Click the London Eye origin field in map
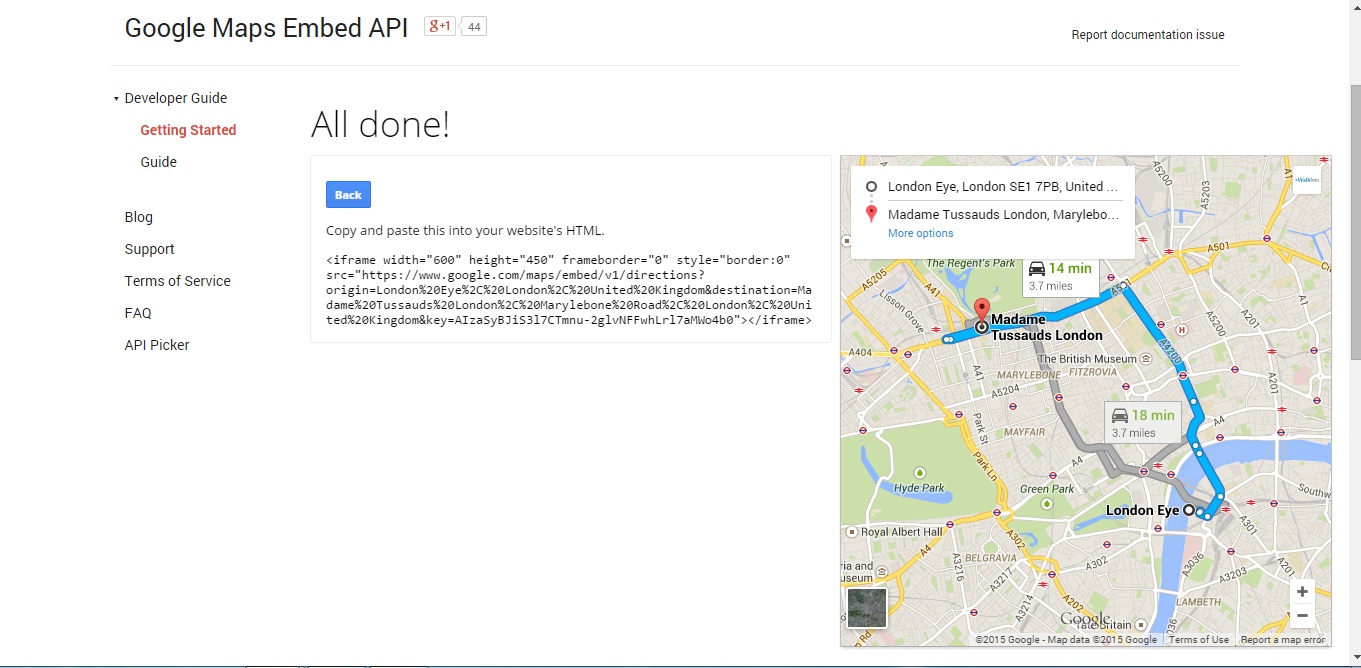 pyautogui.click(x=1003, y=187)
